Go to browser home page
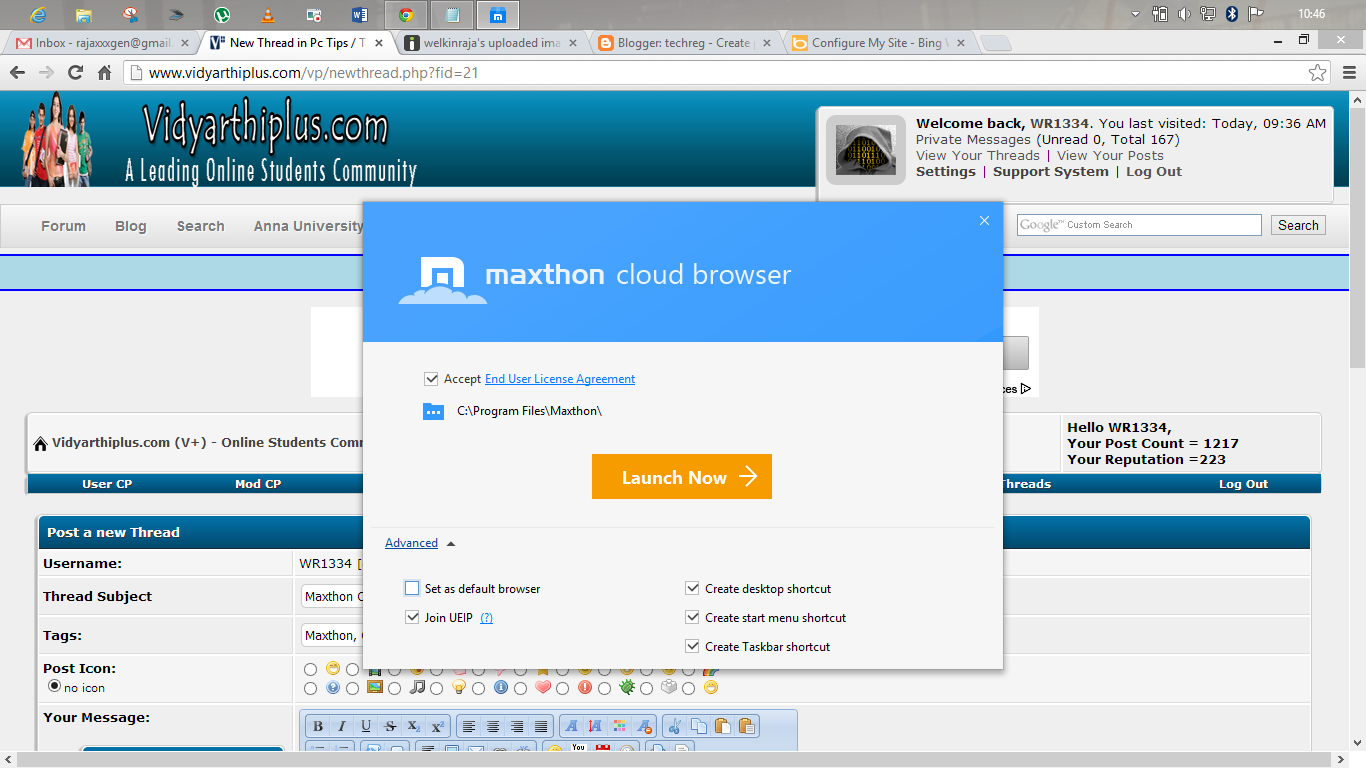The height and width of the screenshot is (768, 1366). coord(104,73)
